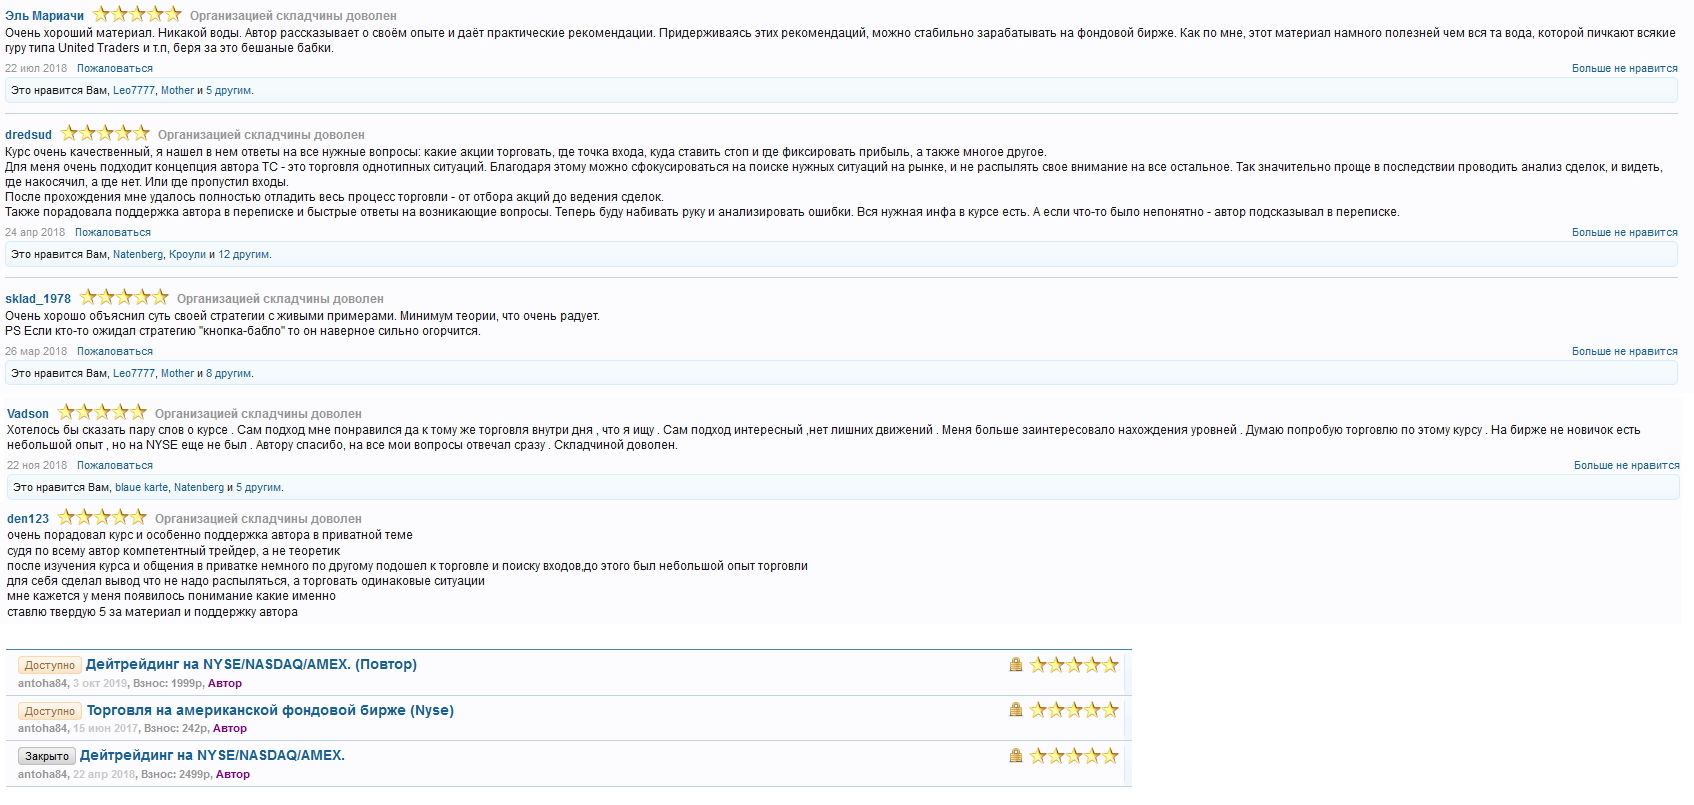Click the lock icon in the (Повтор) thread row
Screen dimensions: 1694x805
1016,665
